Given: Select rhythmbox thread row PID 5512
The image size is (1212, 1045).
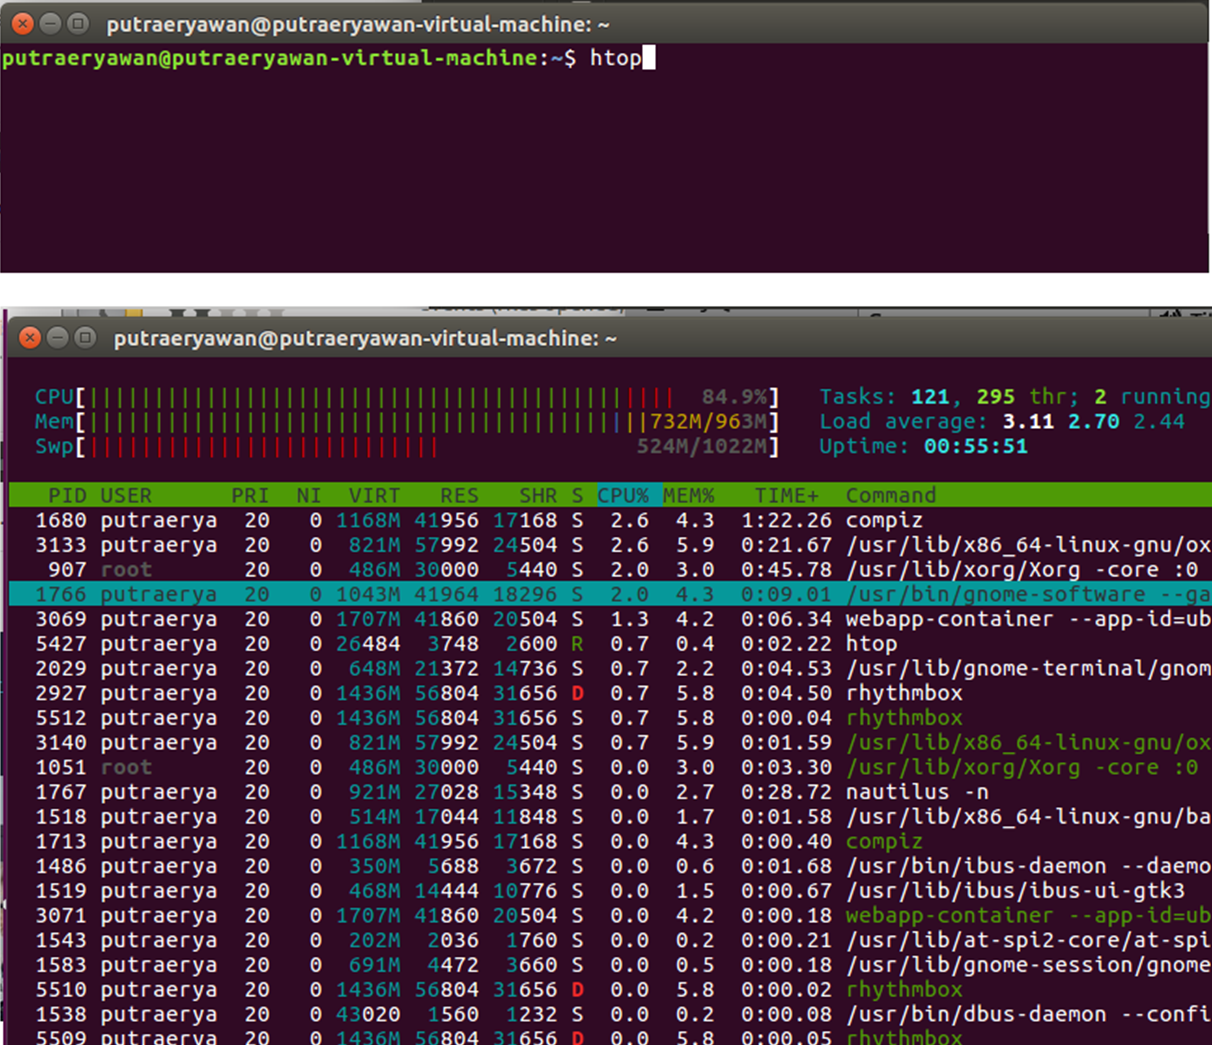Looking at the screenshot, I should tap(610, 718).
